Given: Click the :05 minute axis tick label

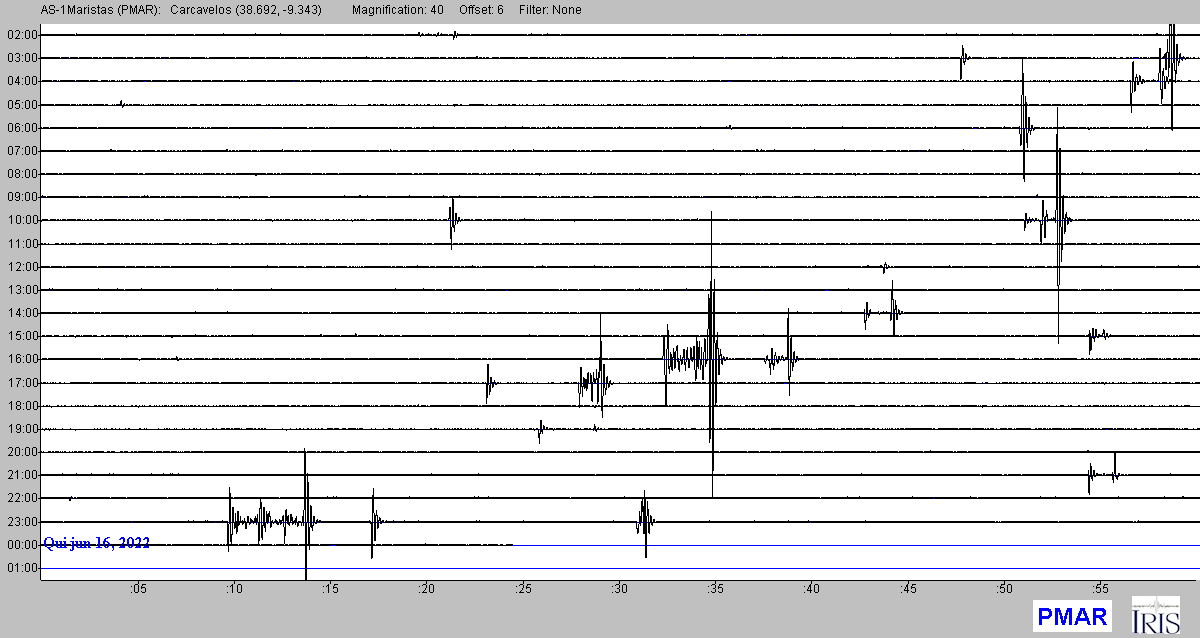Looking at the screenshot, I should (x=137, y=588).
